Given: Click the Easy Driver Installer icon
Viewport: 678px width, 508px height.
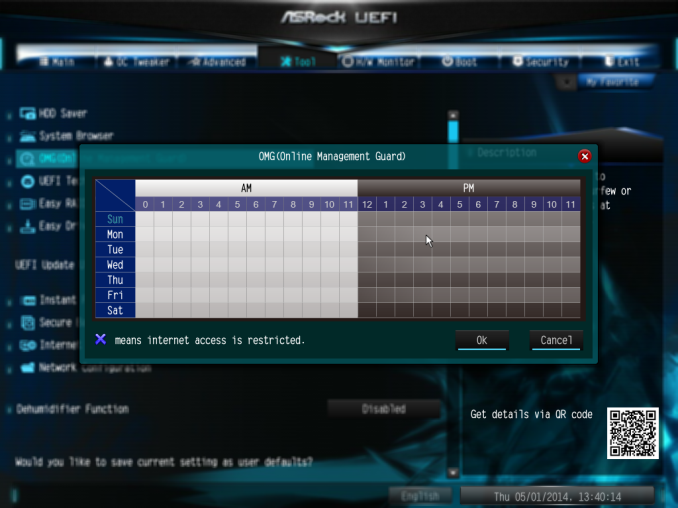Looking at the screenshot, I should [27, 226].
